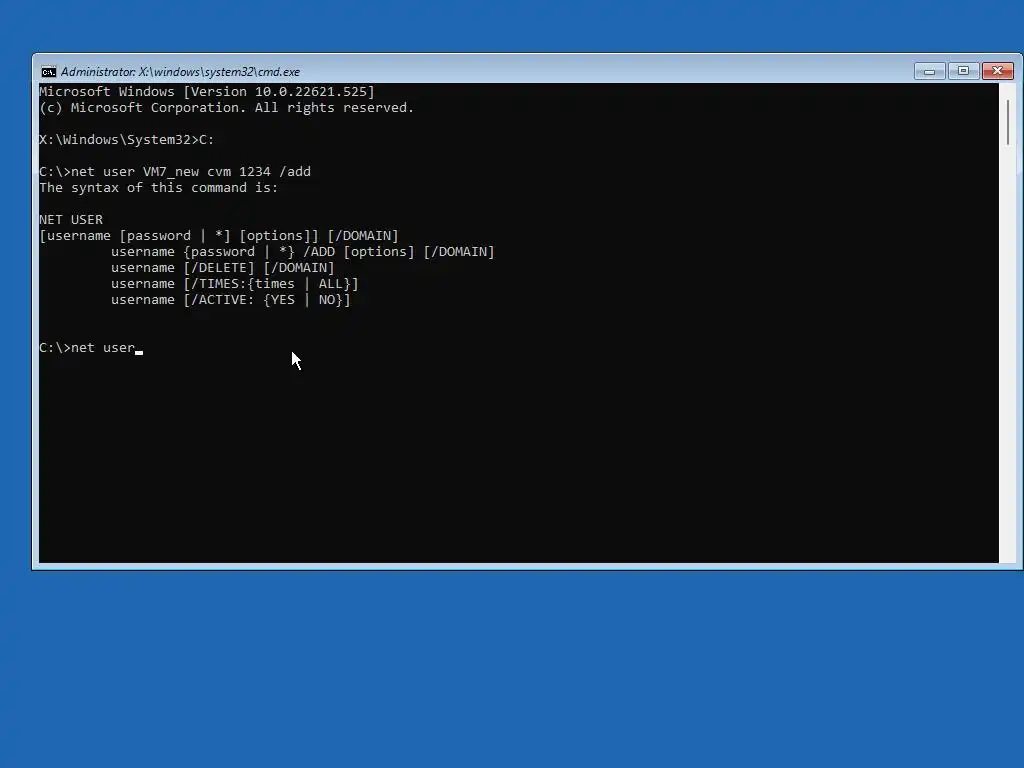Click the '[username [password | *] [options]] [/DOMAIN]' line
The image size is (1024, 768).
click(x=219, y=236)
